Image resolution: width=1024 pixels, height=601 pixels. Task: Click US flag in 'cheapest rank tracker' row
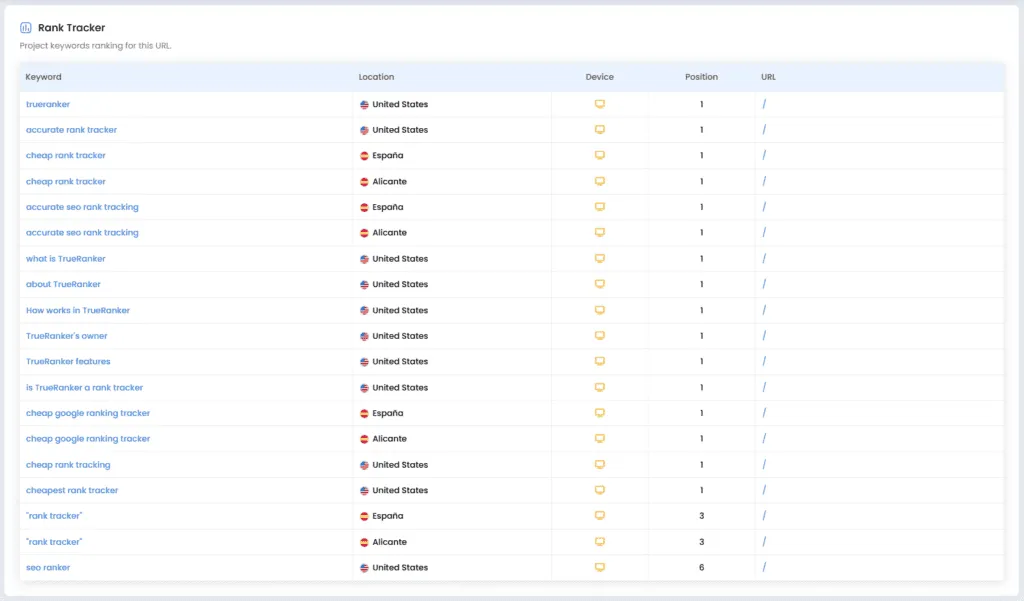tap(364, 491)
